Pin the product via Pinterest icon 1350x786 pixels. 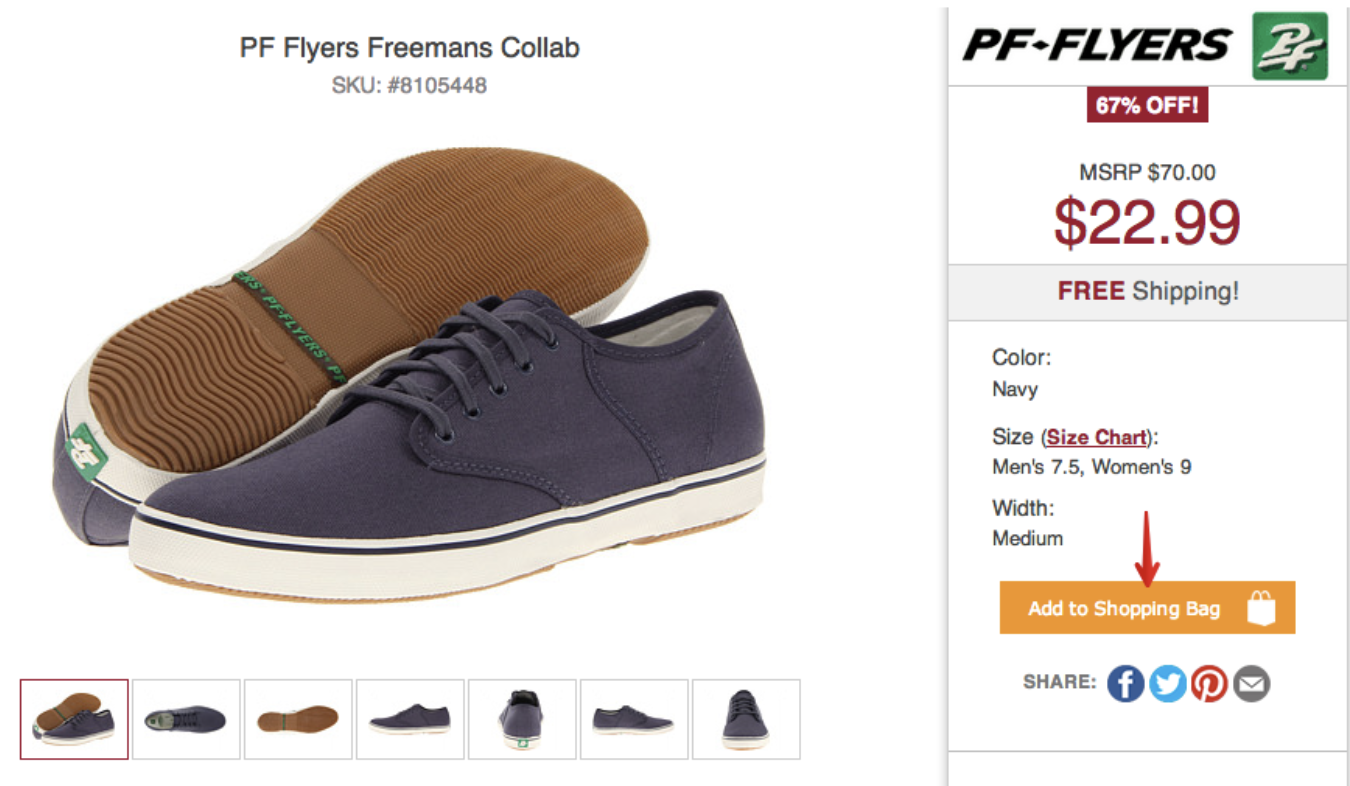(1209, 684)
